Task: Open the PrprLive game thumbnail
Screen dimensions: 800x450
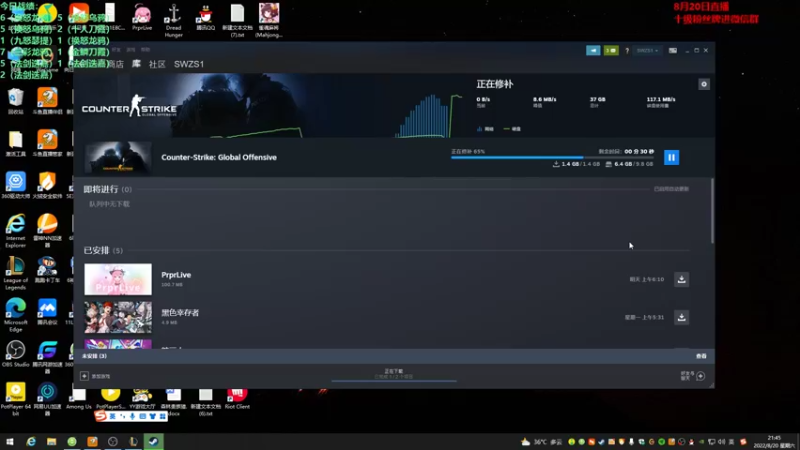Action: click(118, 279)
